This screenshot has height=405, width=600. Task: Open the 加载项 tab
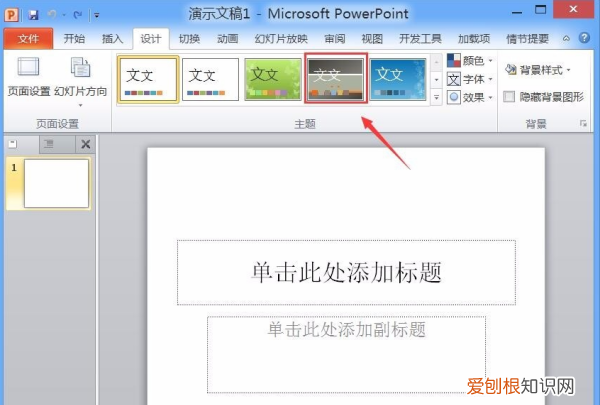(x=474, y=39)
